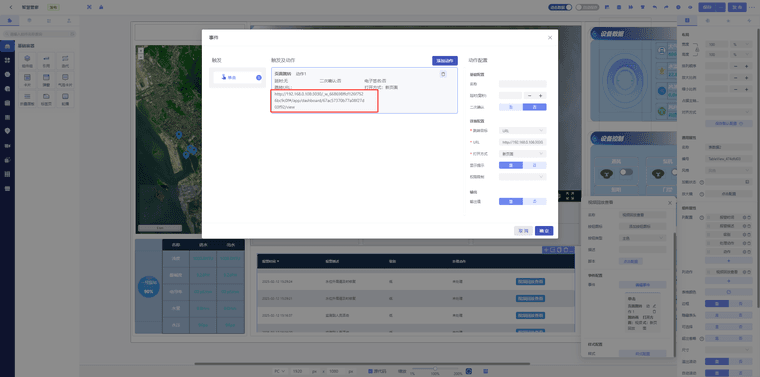Viewport: 760px width, 377px height.
Task: Open the 对齐方式 dropdown in properties panel
Action: pyautogui.click(x=728, y=112)
